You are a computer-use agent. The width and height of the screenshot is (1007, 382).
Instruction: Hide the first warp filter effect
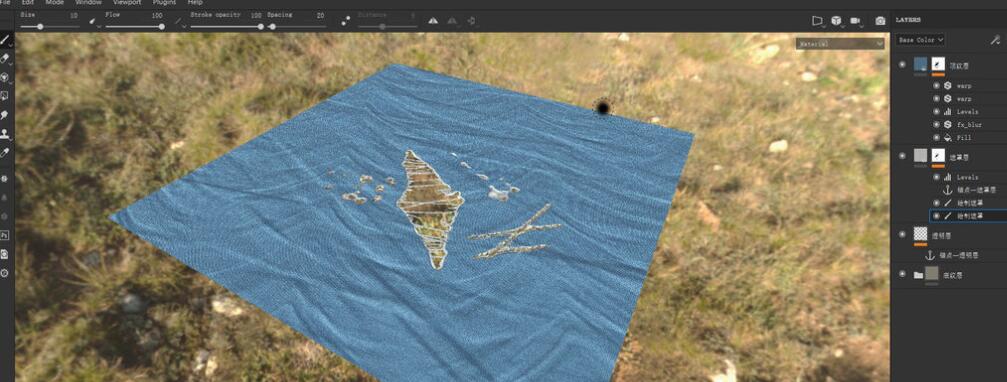point(936,85)
